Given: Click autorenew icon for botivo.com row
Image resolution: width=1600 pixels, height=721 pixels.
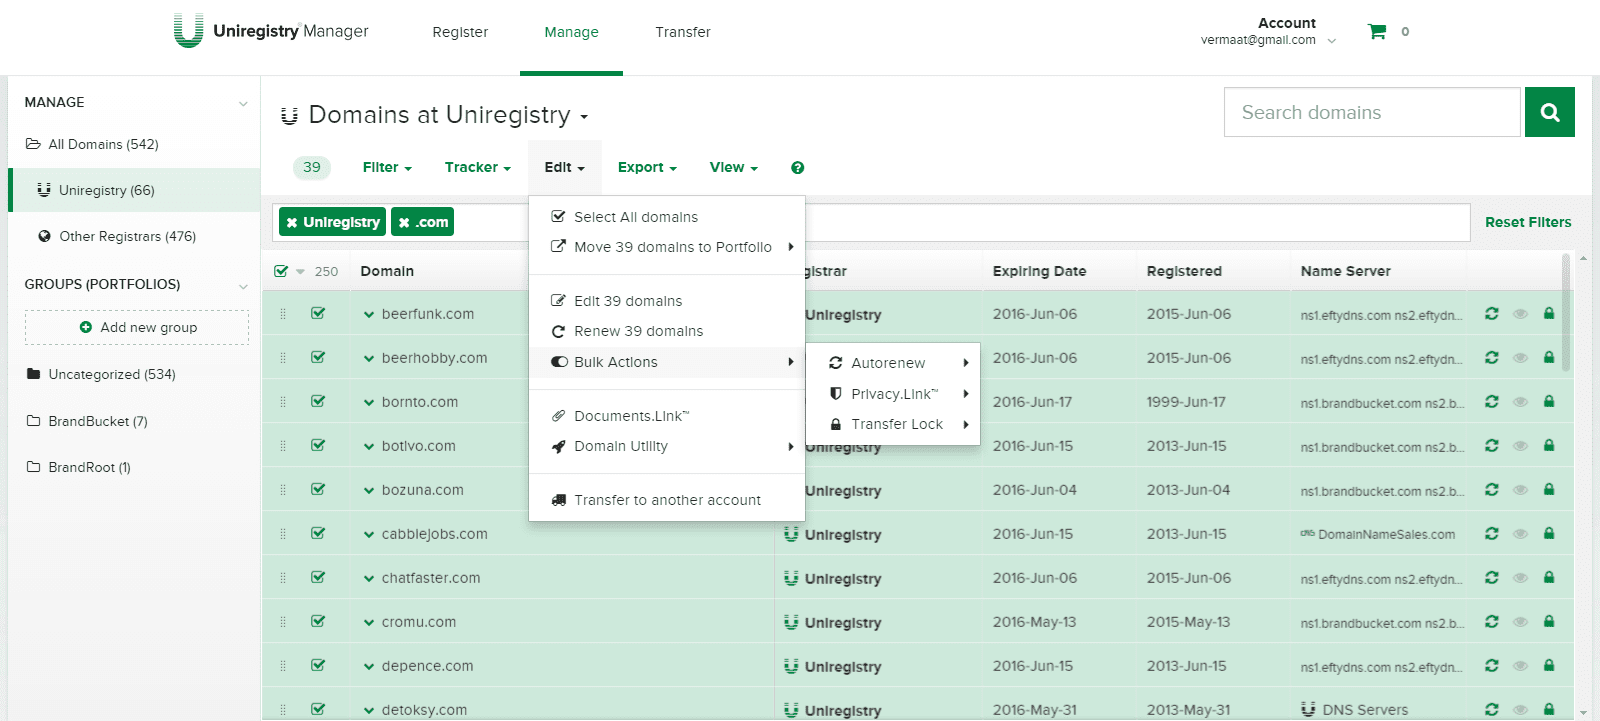Looking at the screenshot, I should point(1491,445).
